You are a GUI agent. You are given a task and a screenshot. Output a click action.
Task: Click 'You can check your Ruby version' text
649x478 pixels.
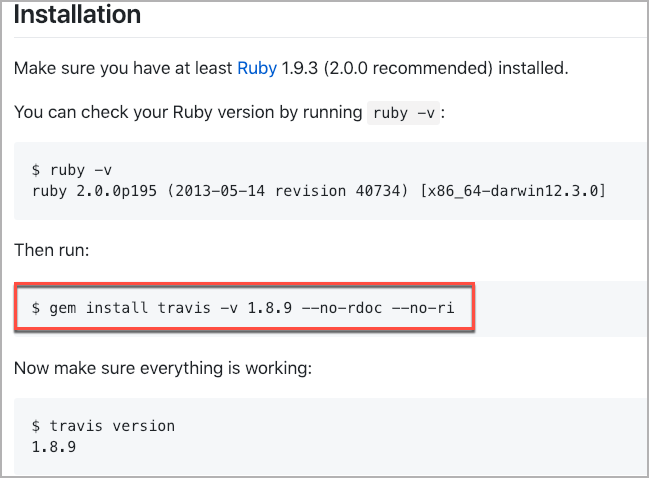tap(188, 112)
